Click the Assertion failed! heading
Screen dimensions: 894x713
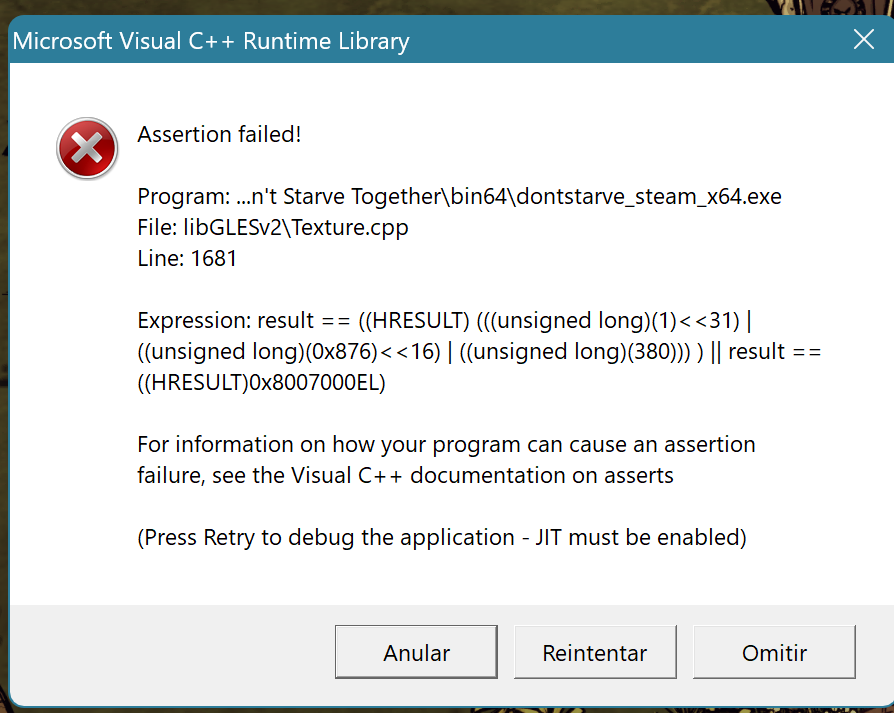click(x=219, y=134)
